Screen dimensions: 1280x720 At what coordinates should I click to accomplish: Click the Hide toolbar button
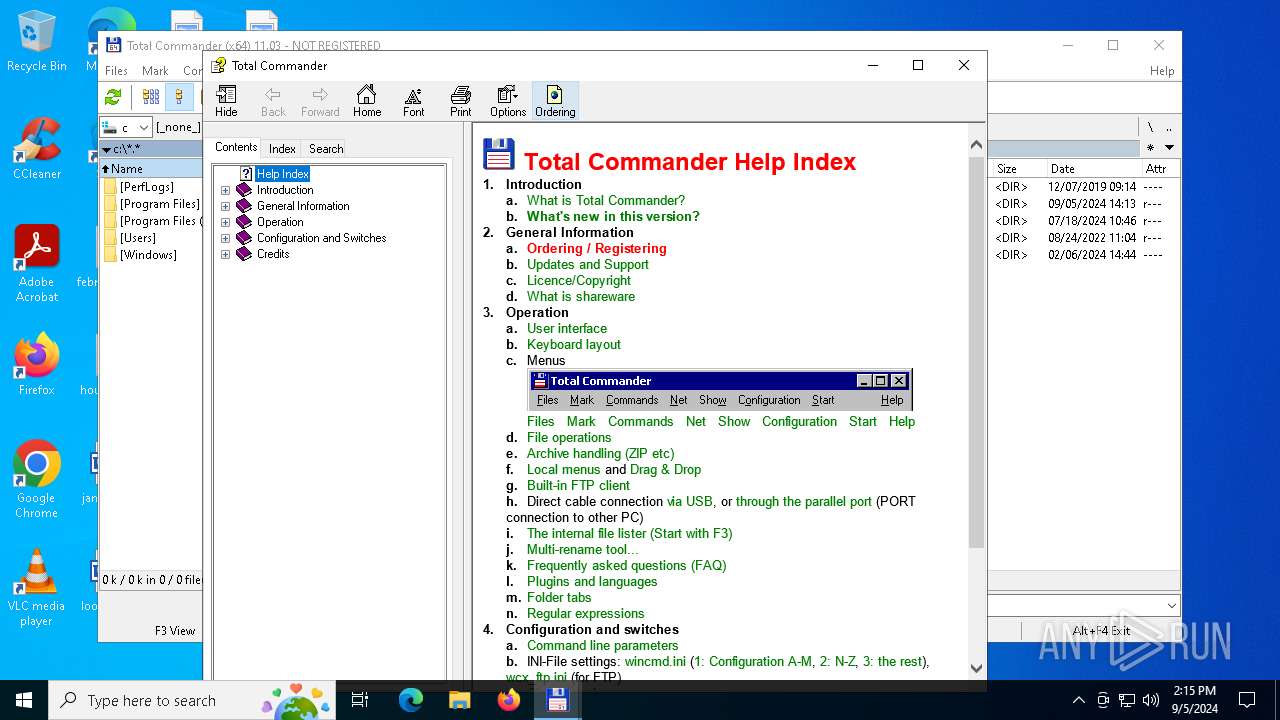(226, 101)
